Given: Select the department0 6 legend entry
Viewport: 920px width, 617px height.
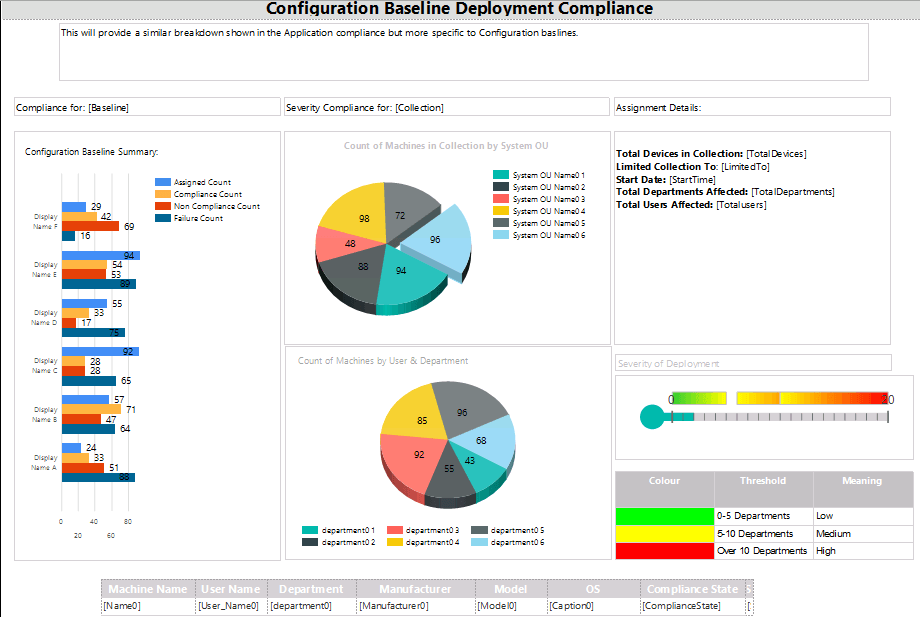Looking at the screenshot, I should tap(508, 543).
